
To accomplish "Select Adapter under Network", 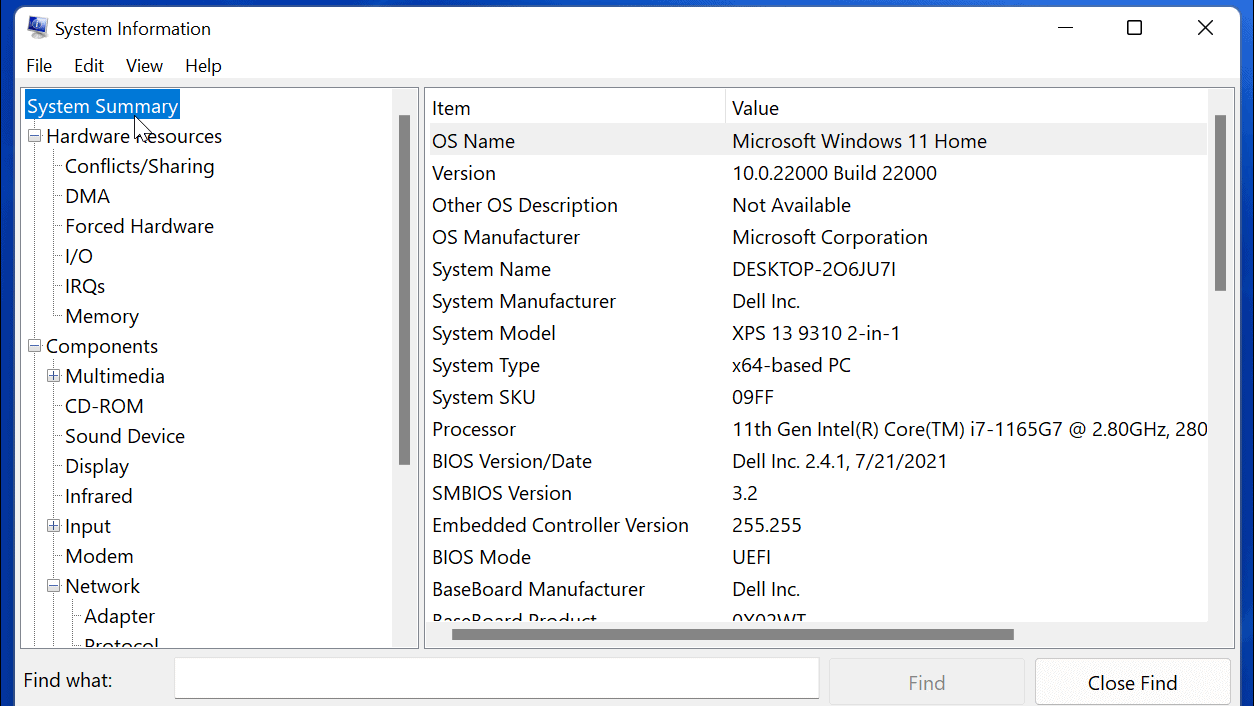I will point(120,616).
